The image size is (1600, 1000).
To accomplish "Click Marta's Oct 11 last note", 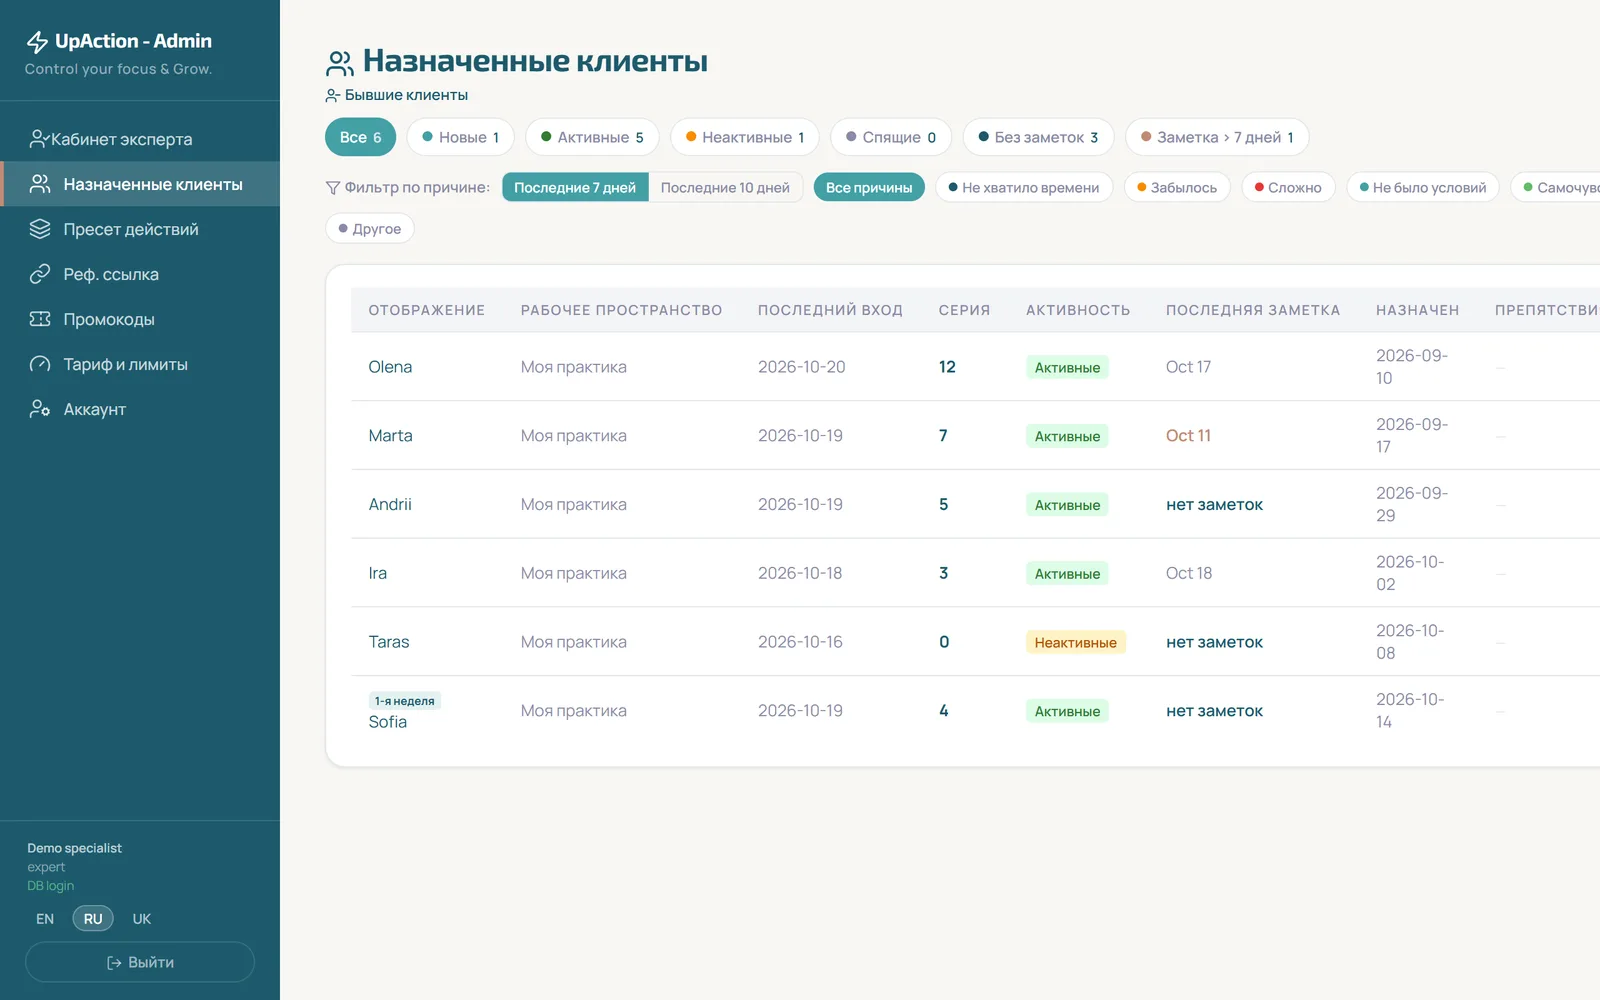I will coord(1188,436).
